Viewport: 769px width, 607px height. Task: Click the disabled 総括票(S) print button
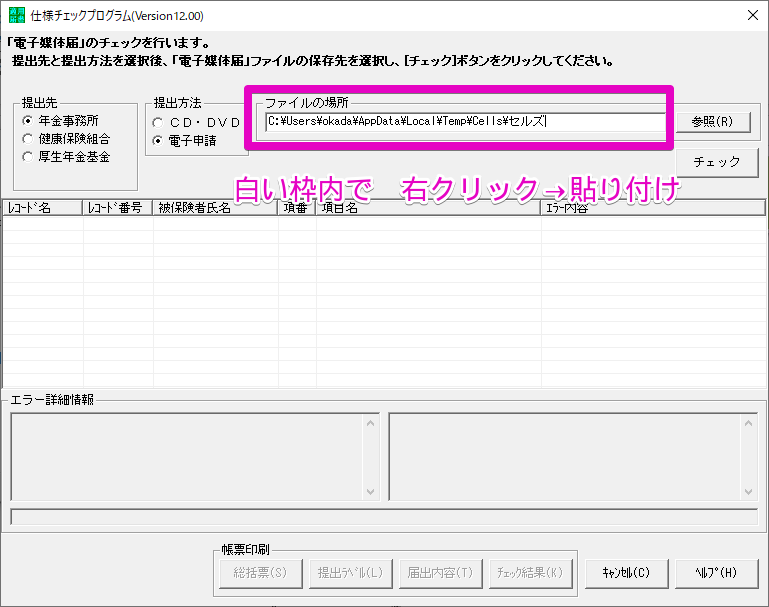[x=260, y=573]
